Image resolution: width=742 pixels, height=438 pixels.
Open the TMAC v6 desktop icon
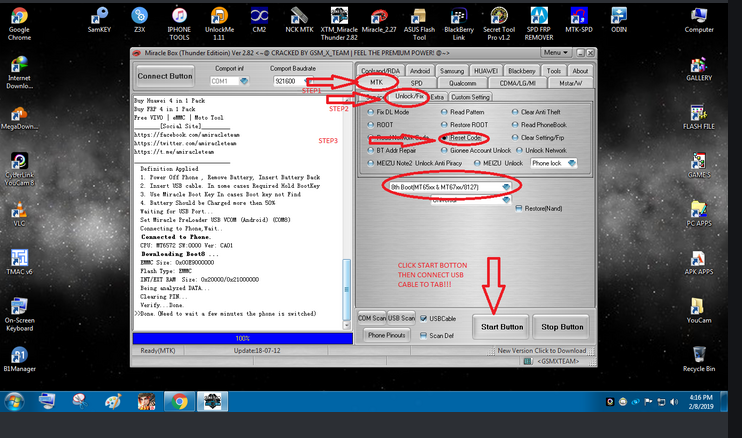[19, 263]
